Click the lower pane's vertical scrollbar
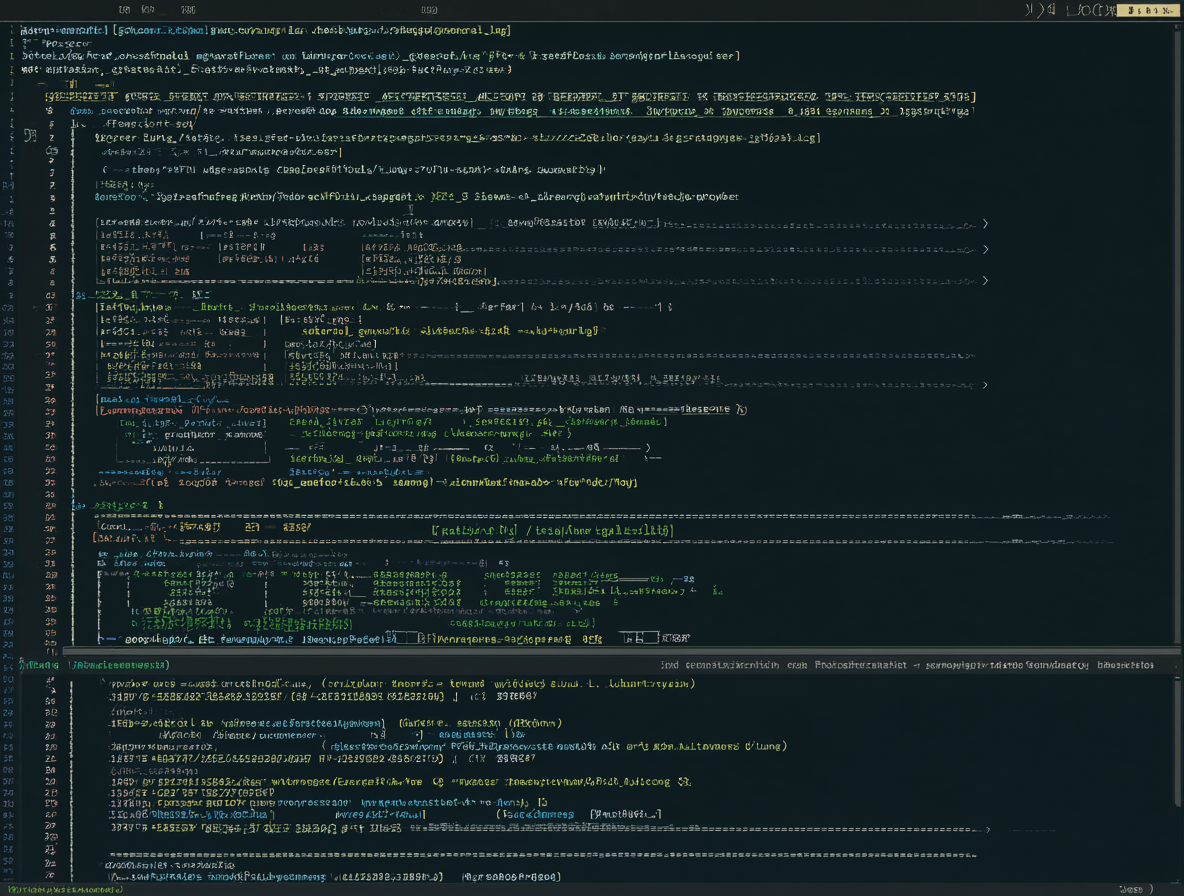Image resolution: width=1184 pixels, height=896 pixels. coord(1178,744)
